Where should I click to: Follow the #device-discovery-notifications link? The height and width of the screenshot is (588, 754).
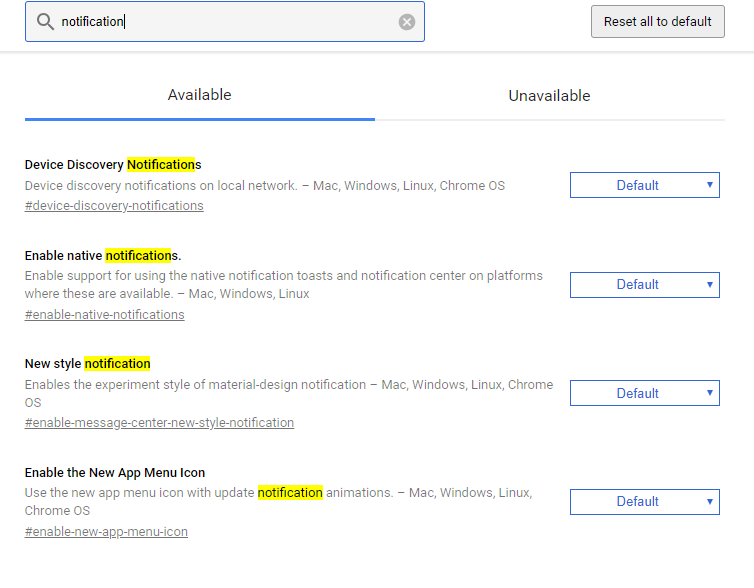(x=114, y=206)
